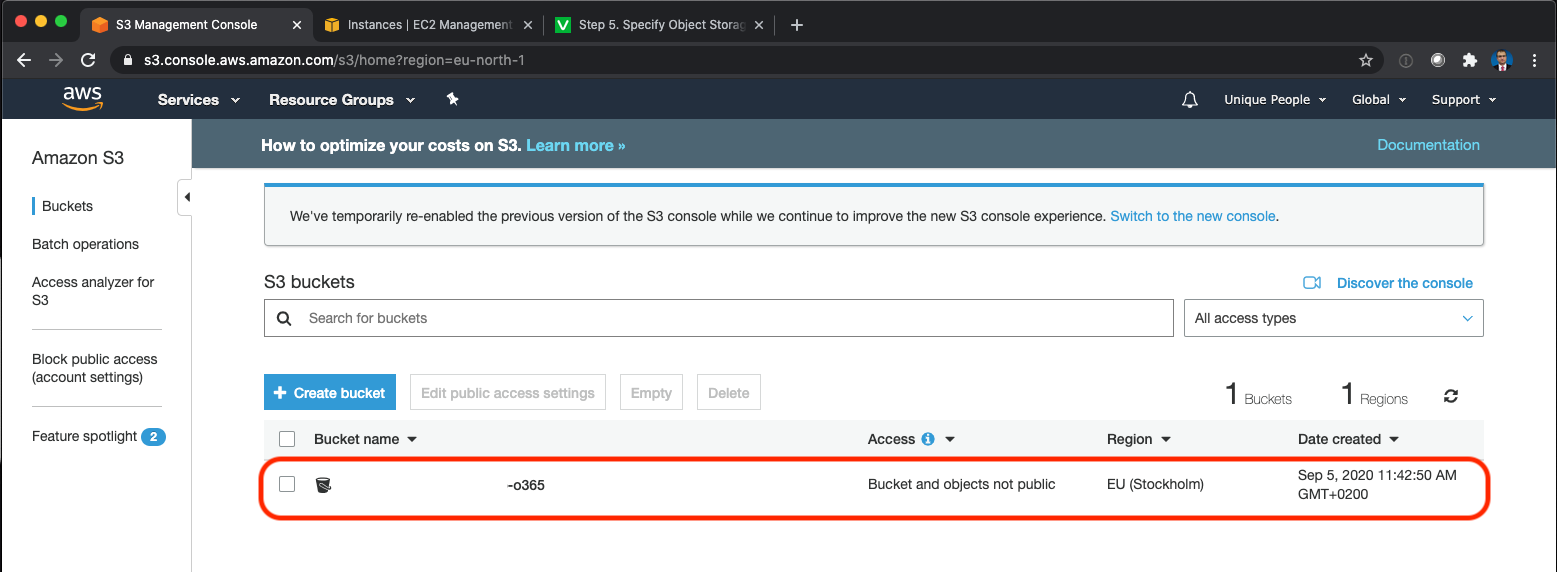Sort by Bucket name column
This screenshot has width=1557, height=572.
365,439
